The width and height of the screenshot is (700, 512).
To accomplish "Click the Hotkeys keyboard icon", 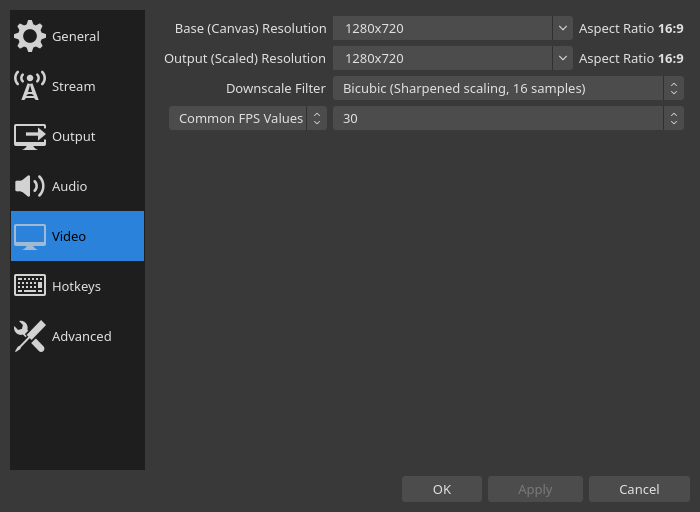I will pyautogui.click(x=30, y=286).
